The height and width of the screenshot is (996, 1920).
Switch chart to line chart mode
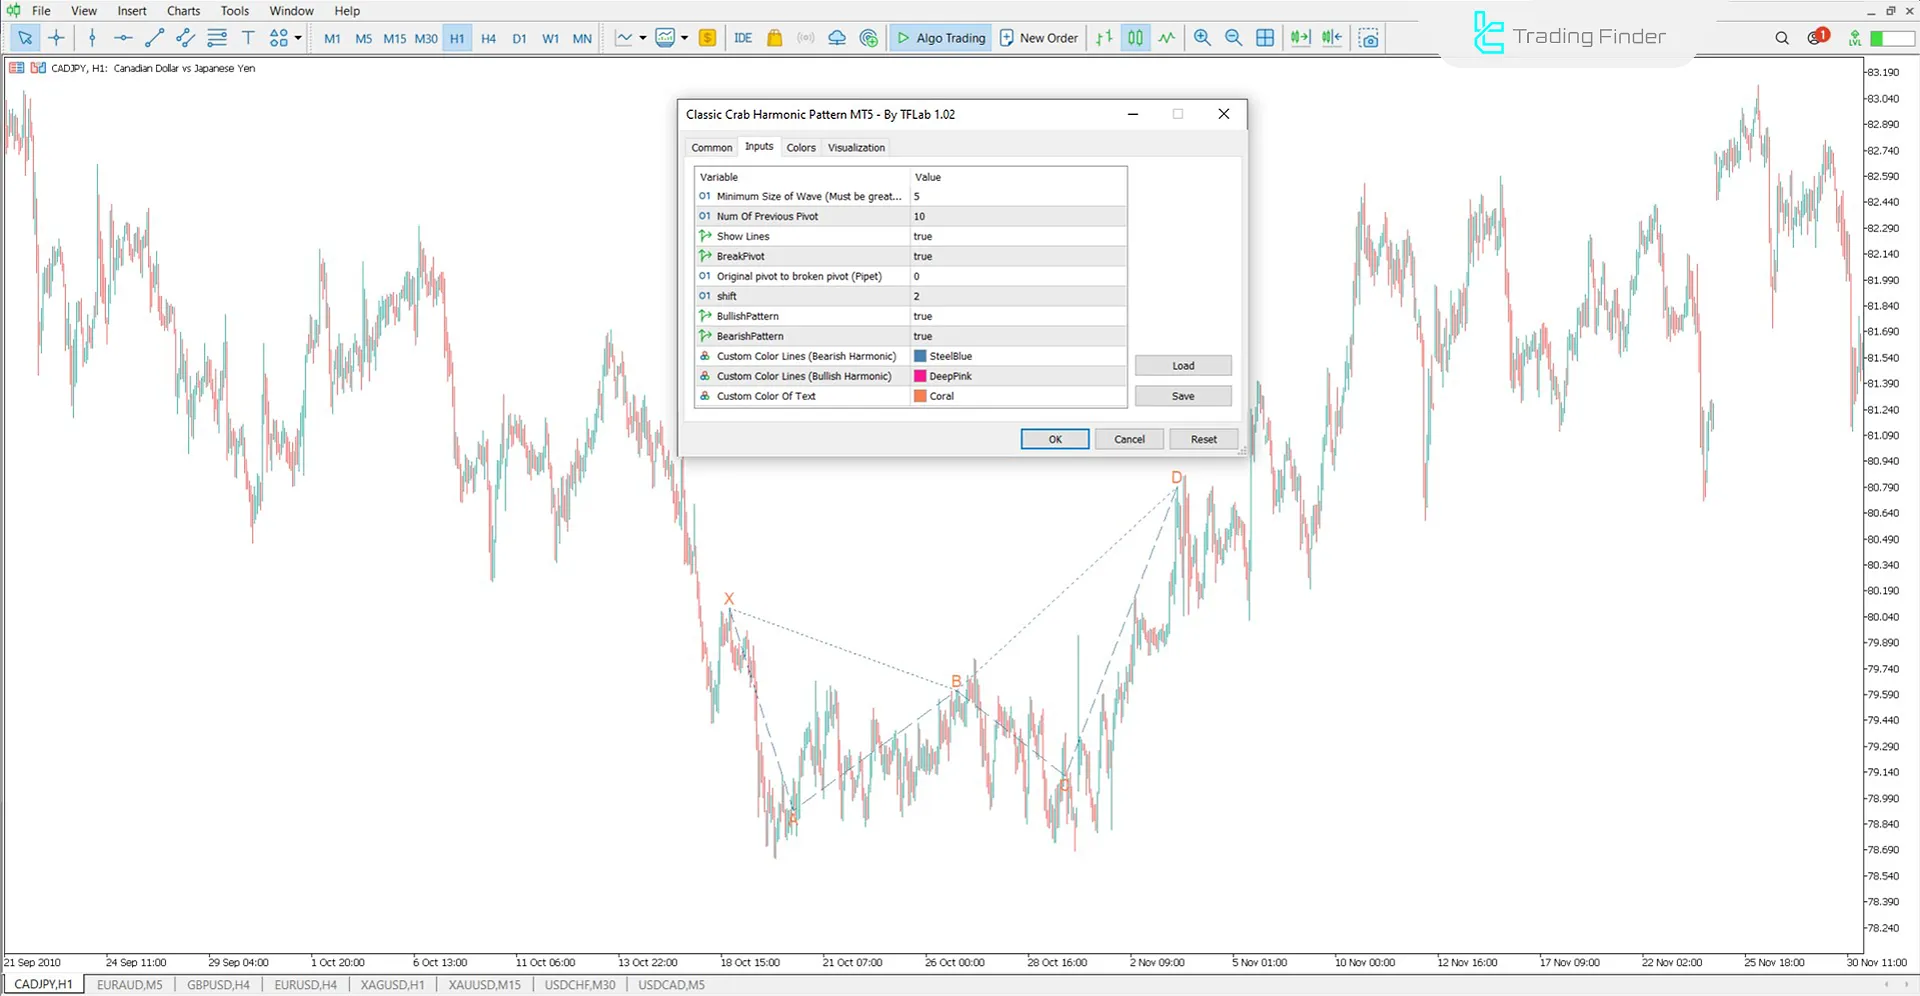click(x=1167, y=37)
